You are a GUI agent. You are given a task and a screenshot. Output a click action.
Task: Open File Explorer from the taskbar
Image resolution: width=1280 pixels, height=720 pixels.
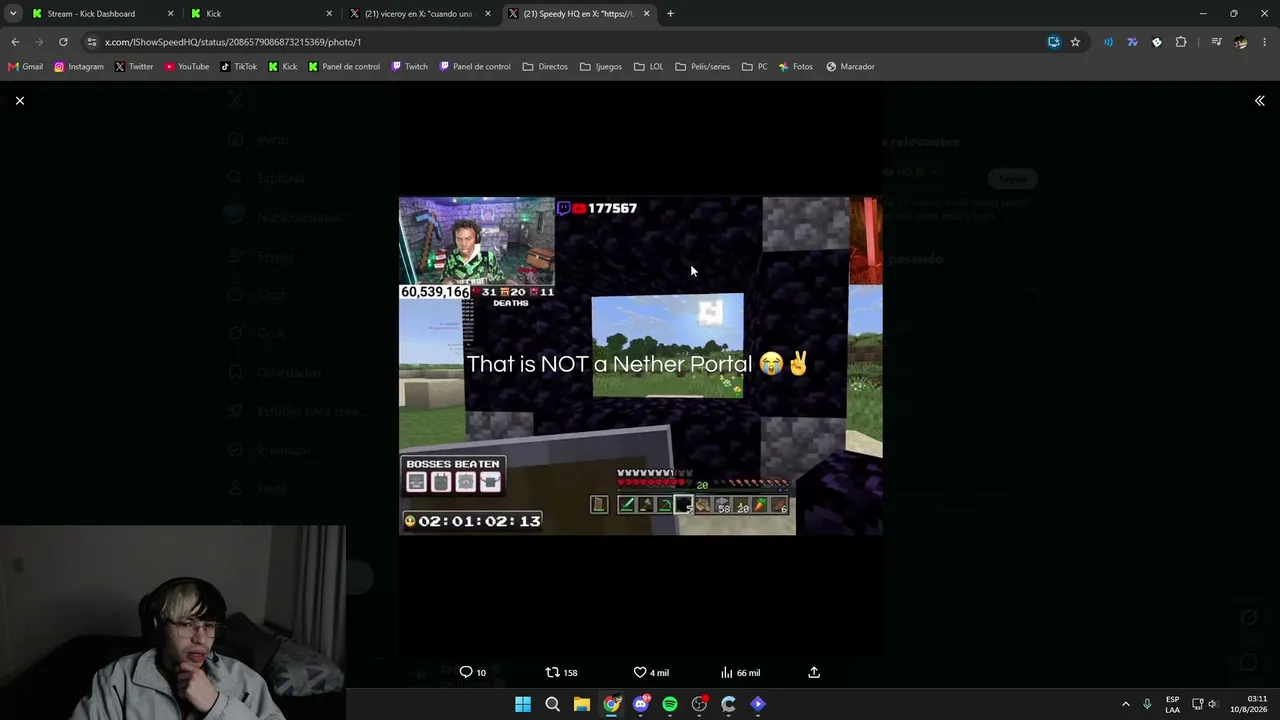pos(582,704)
